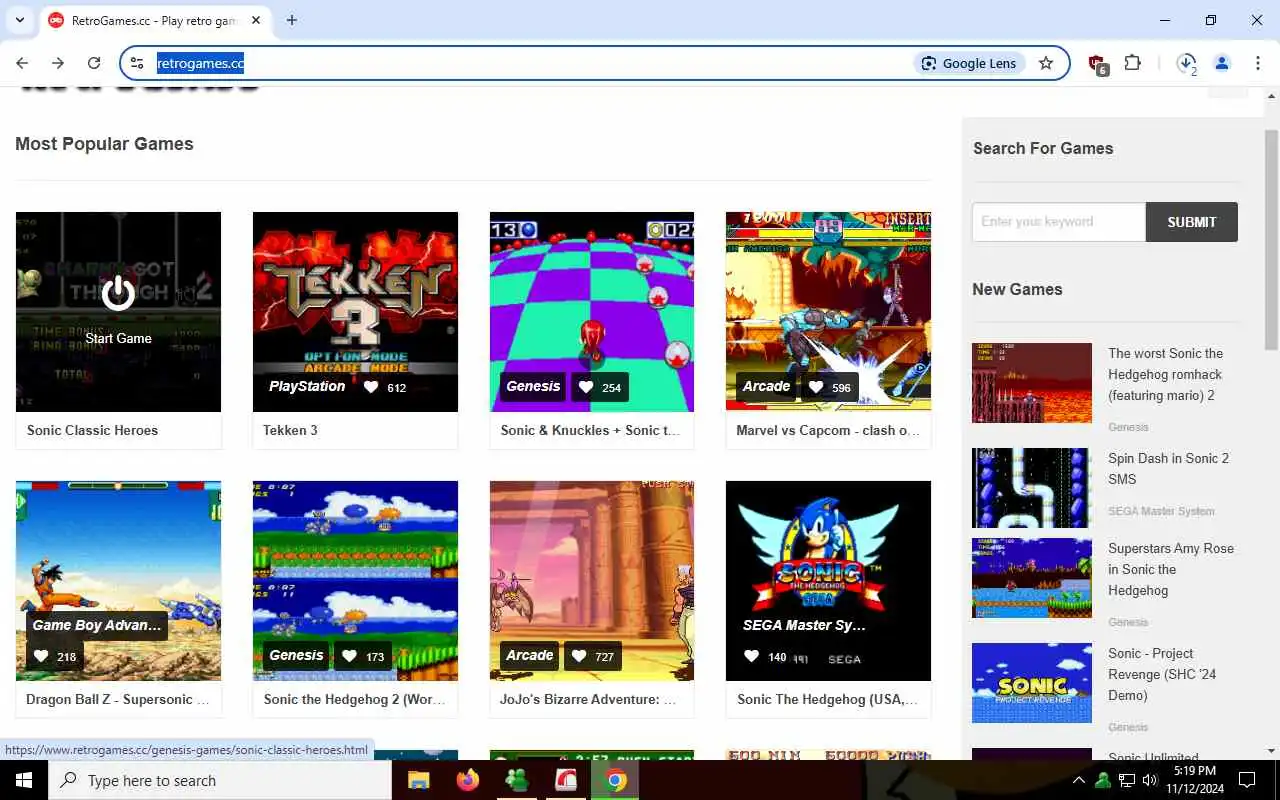
Task: Click Chrome icon in taskbar
Action: click(616, 780)
